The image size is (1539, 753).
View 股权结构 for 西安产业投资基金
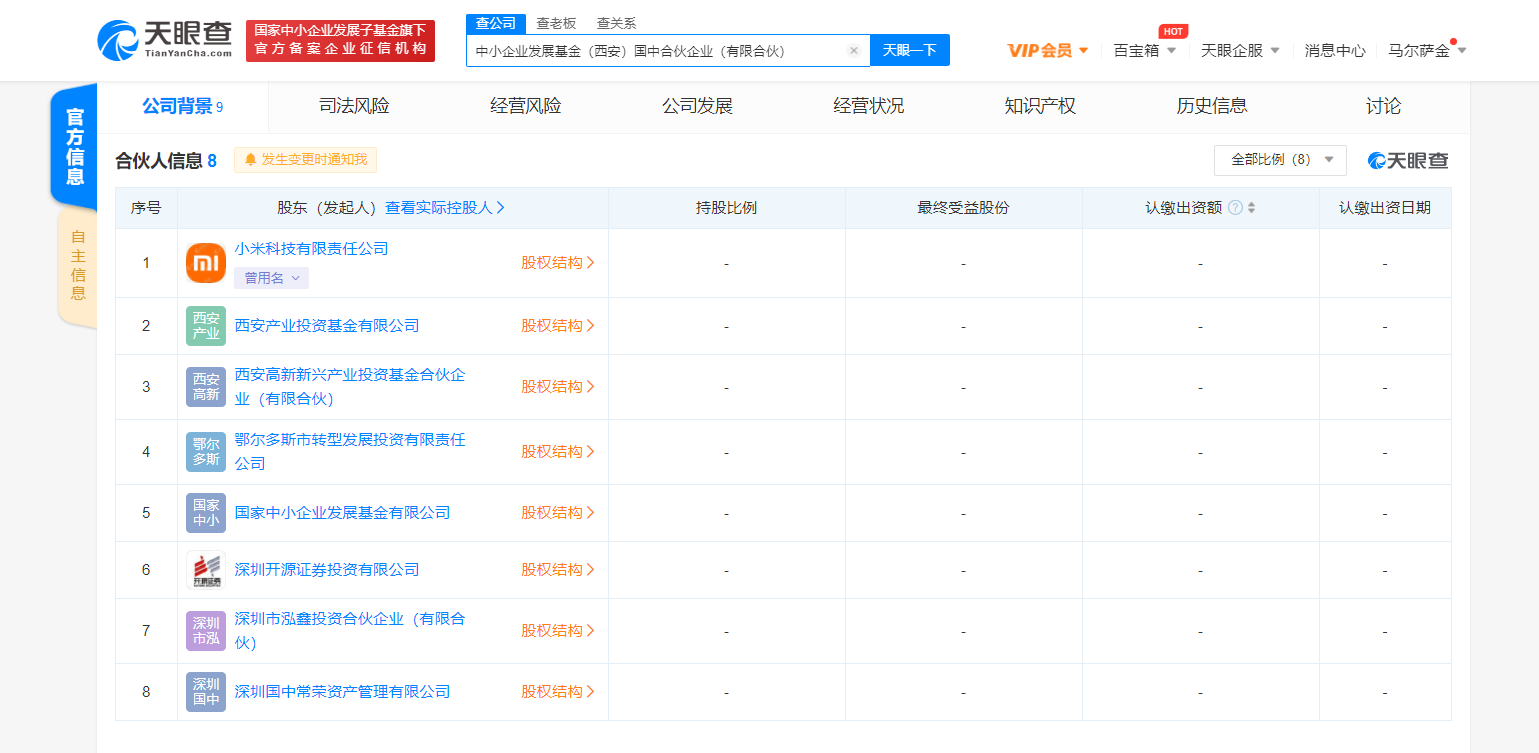[558, 326]
